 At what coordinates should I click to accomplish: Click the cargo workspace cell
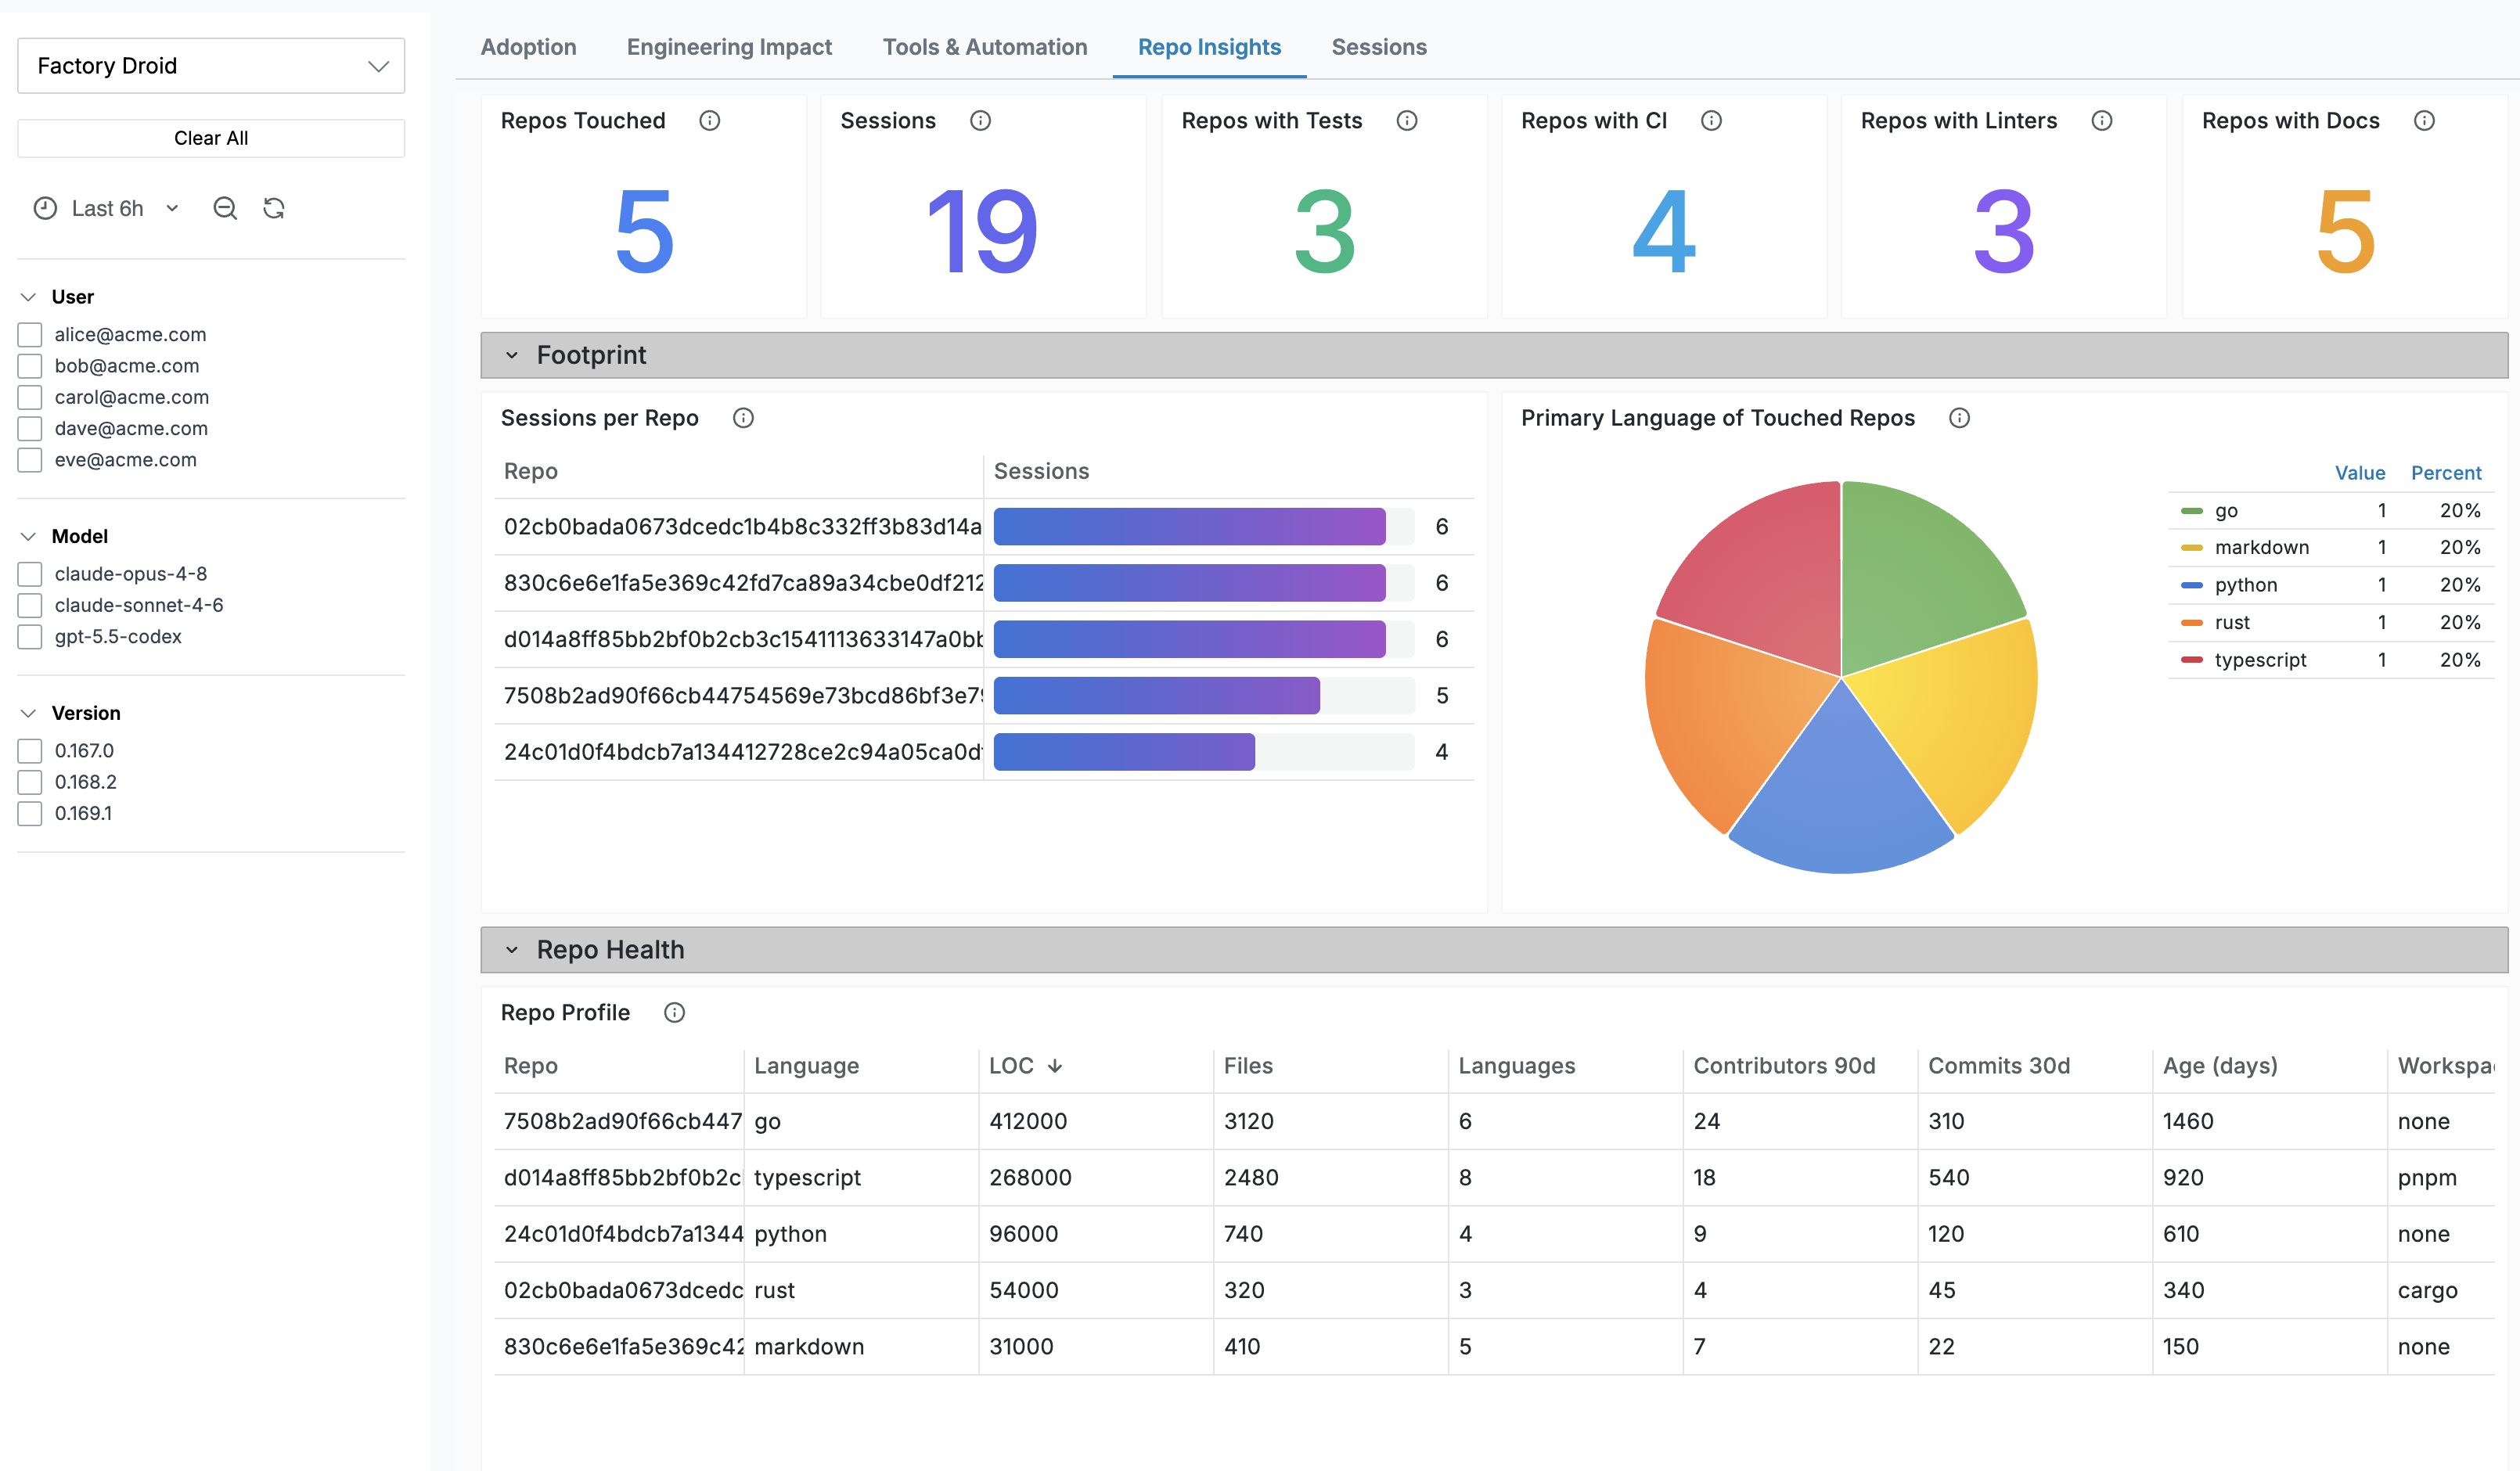click(x=2427, y=1291)
